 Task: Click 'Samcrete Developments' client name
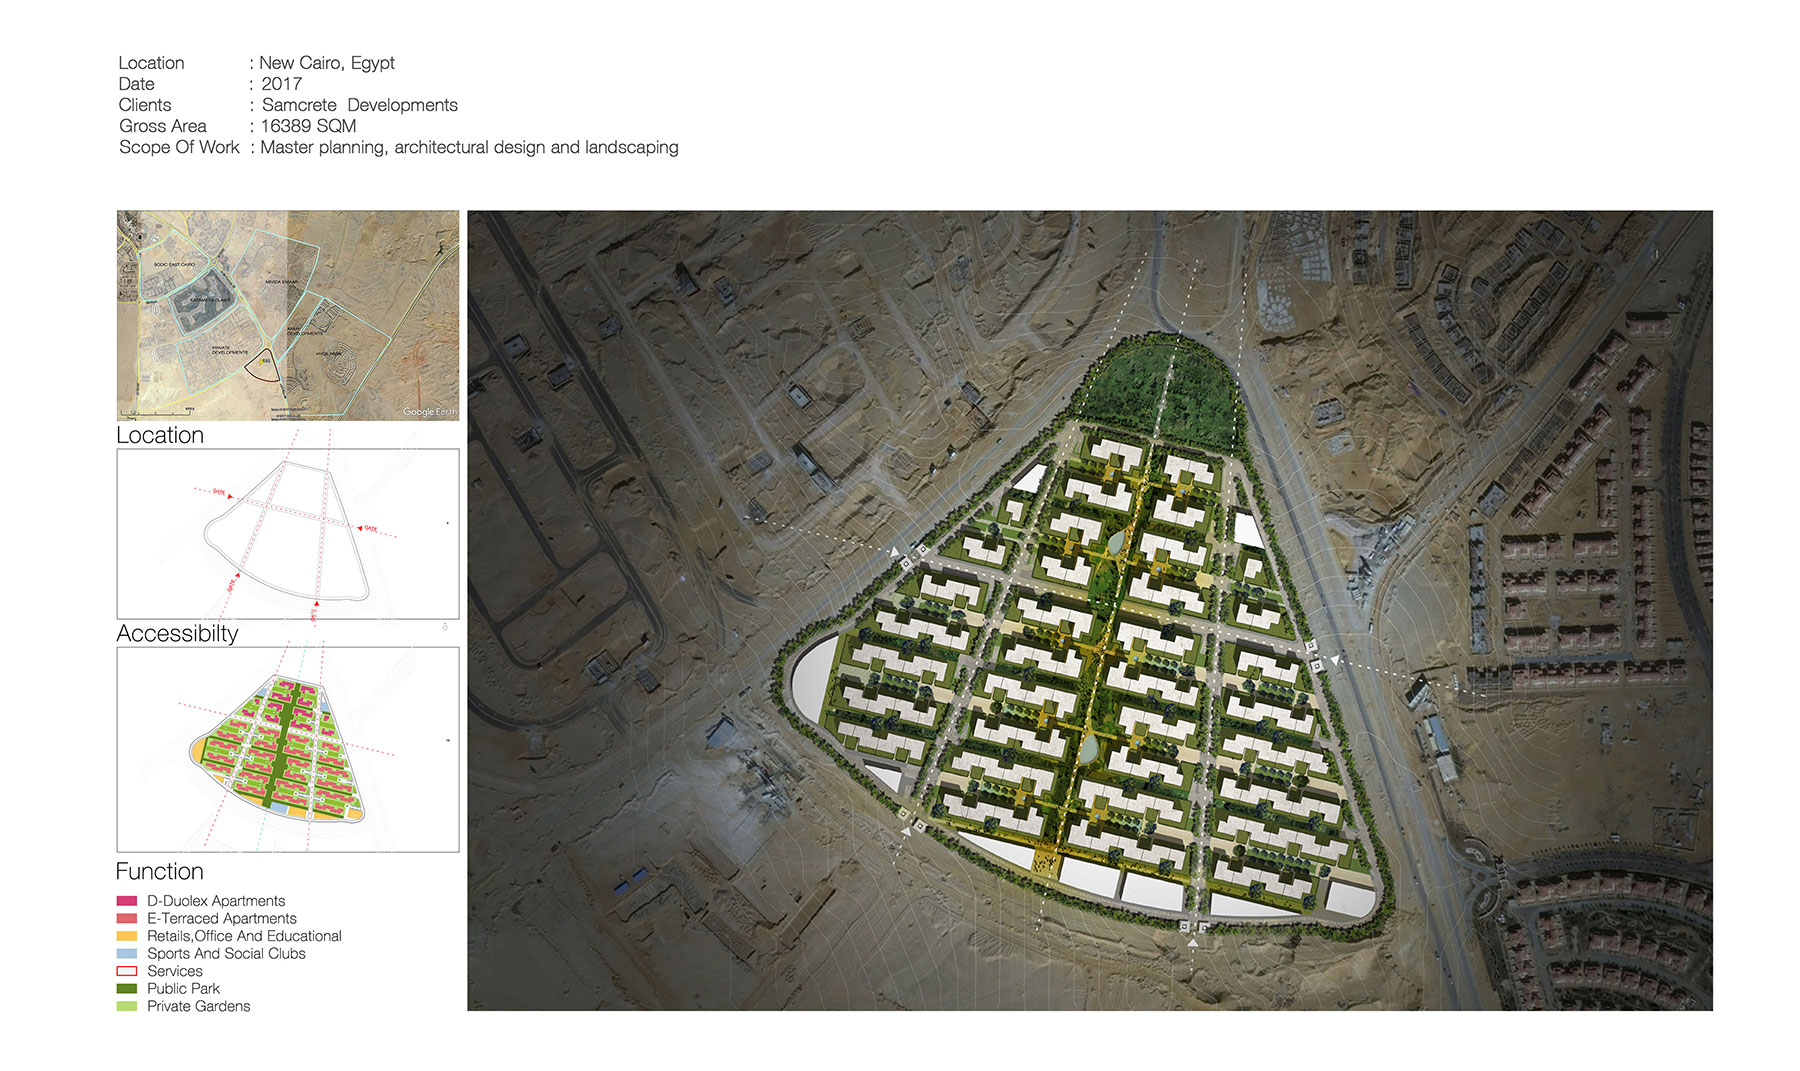coord(360,105)
